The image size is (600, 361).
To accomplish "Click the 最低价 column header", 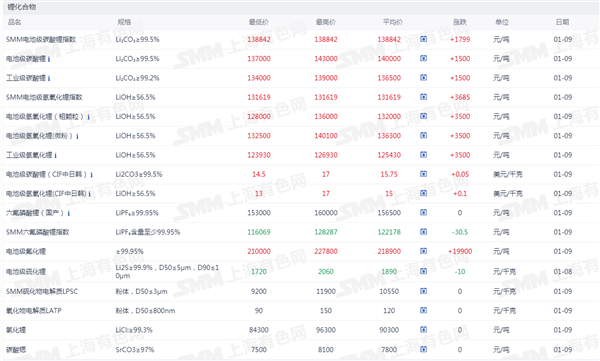I will coord(259,22).
